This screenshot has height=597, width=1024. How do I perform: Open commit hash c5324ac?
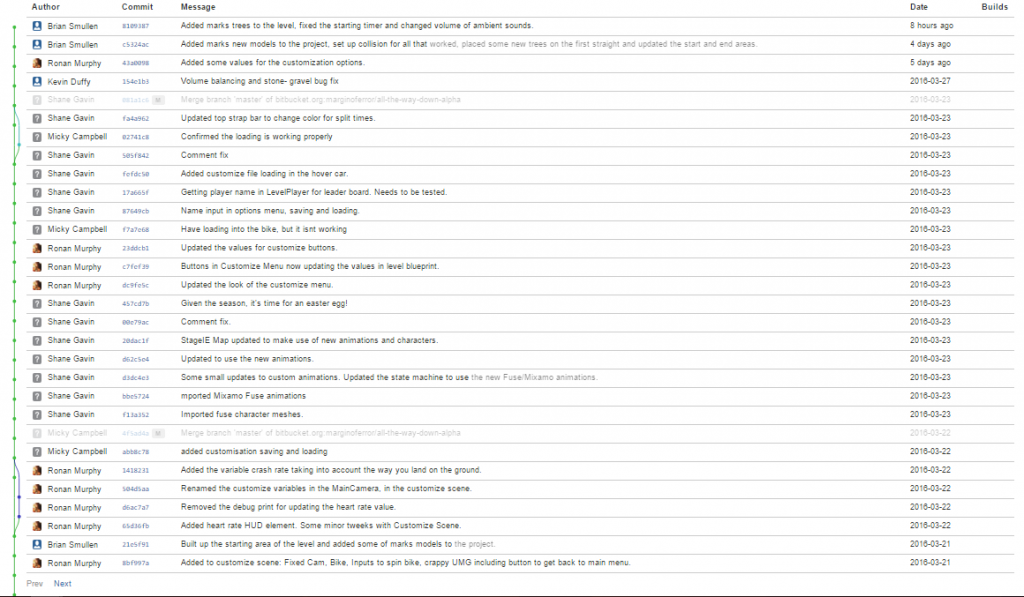click(x=135, y=44)
